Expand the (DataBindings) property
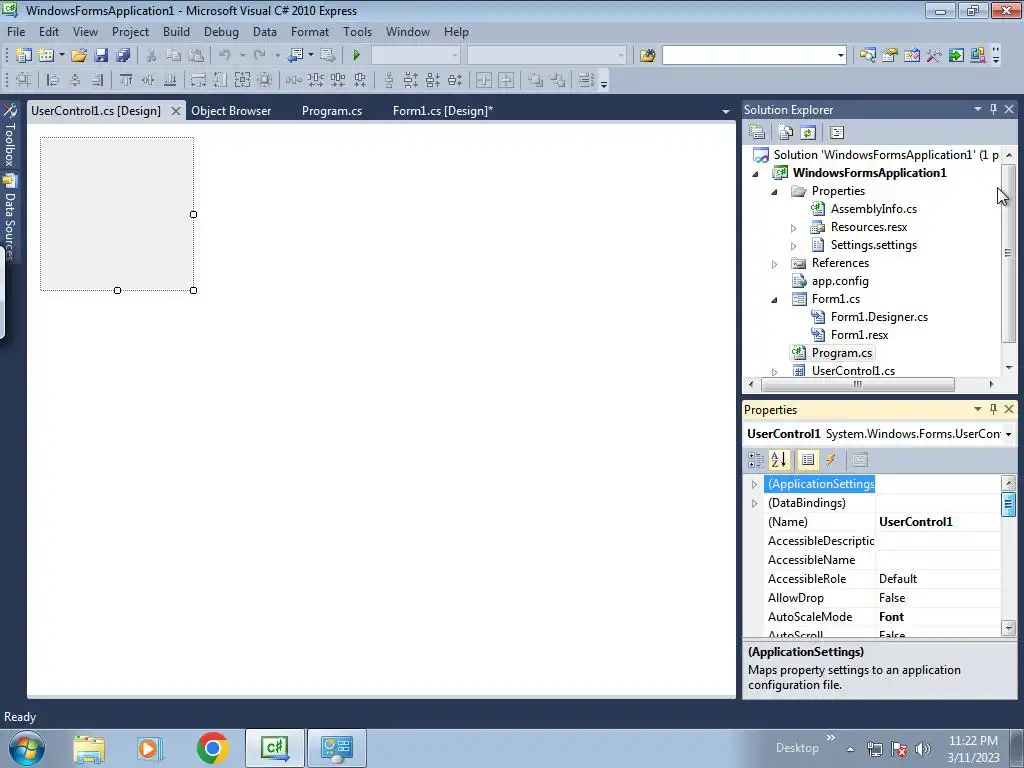1024x768 pixels. click(754, 504)
